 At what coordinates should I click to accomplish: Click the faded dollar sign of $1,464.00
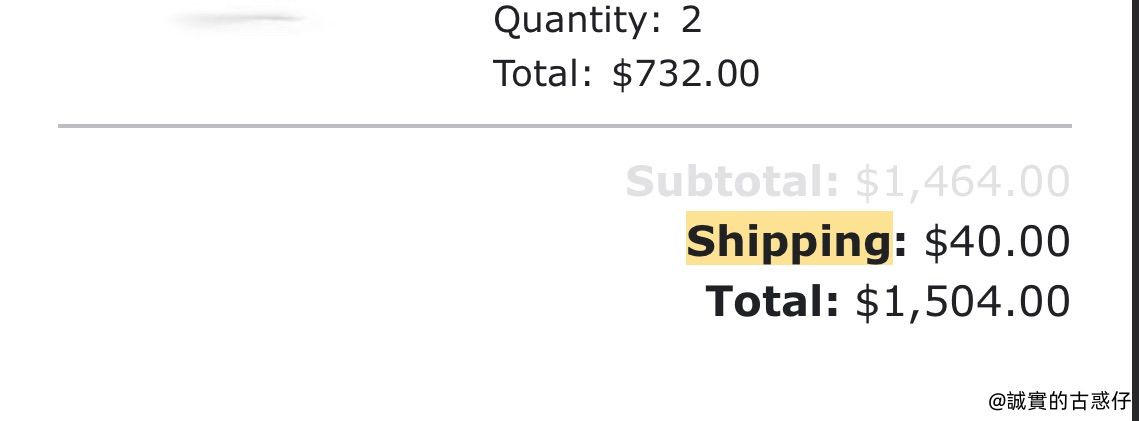(x=866, y=182)
